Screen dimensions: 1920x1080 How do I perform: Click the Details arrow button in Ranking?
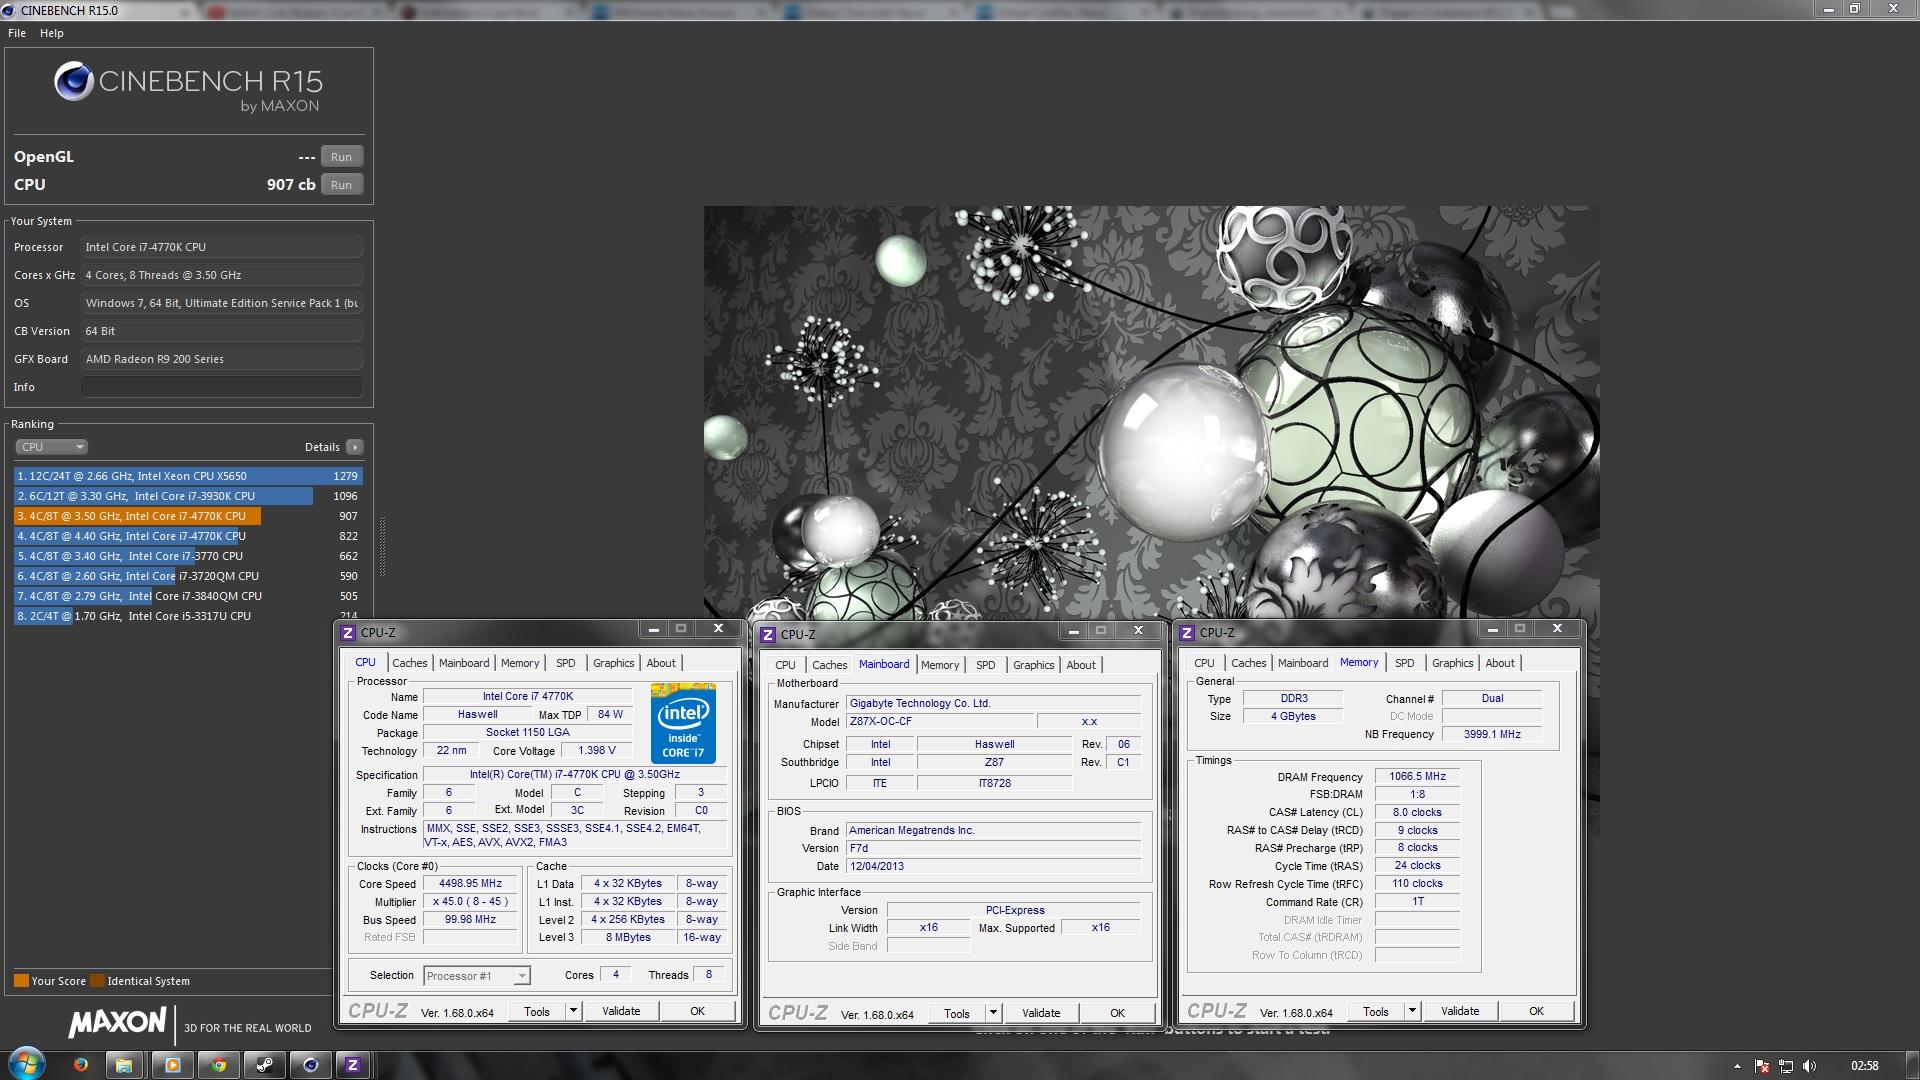(354, 447)
